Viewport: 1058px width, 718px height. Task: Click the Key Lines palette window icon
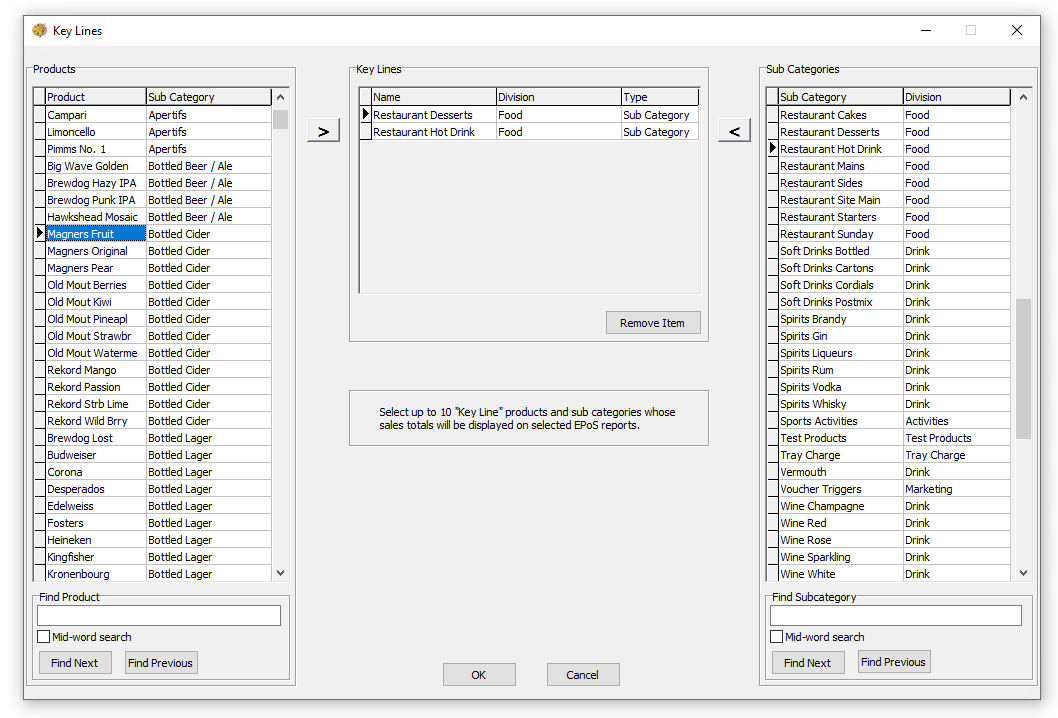coord(40,30)
